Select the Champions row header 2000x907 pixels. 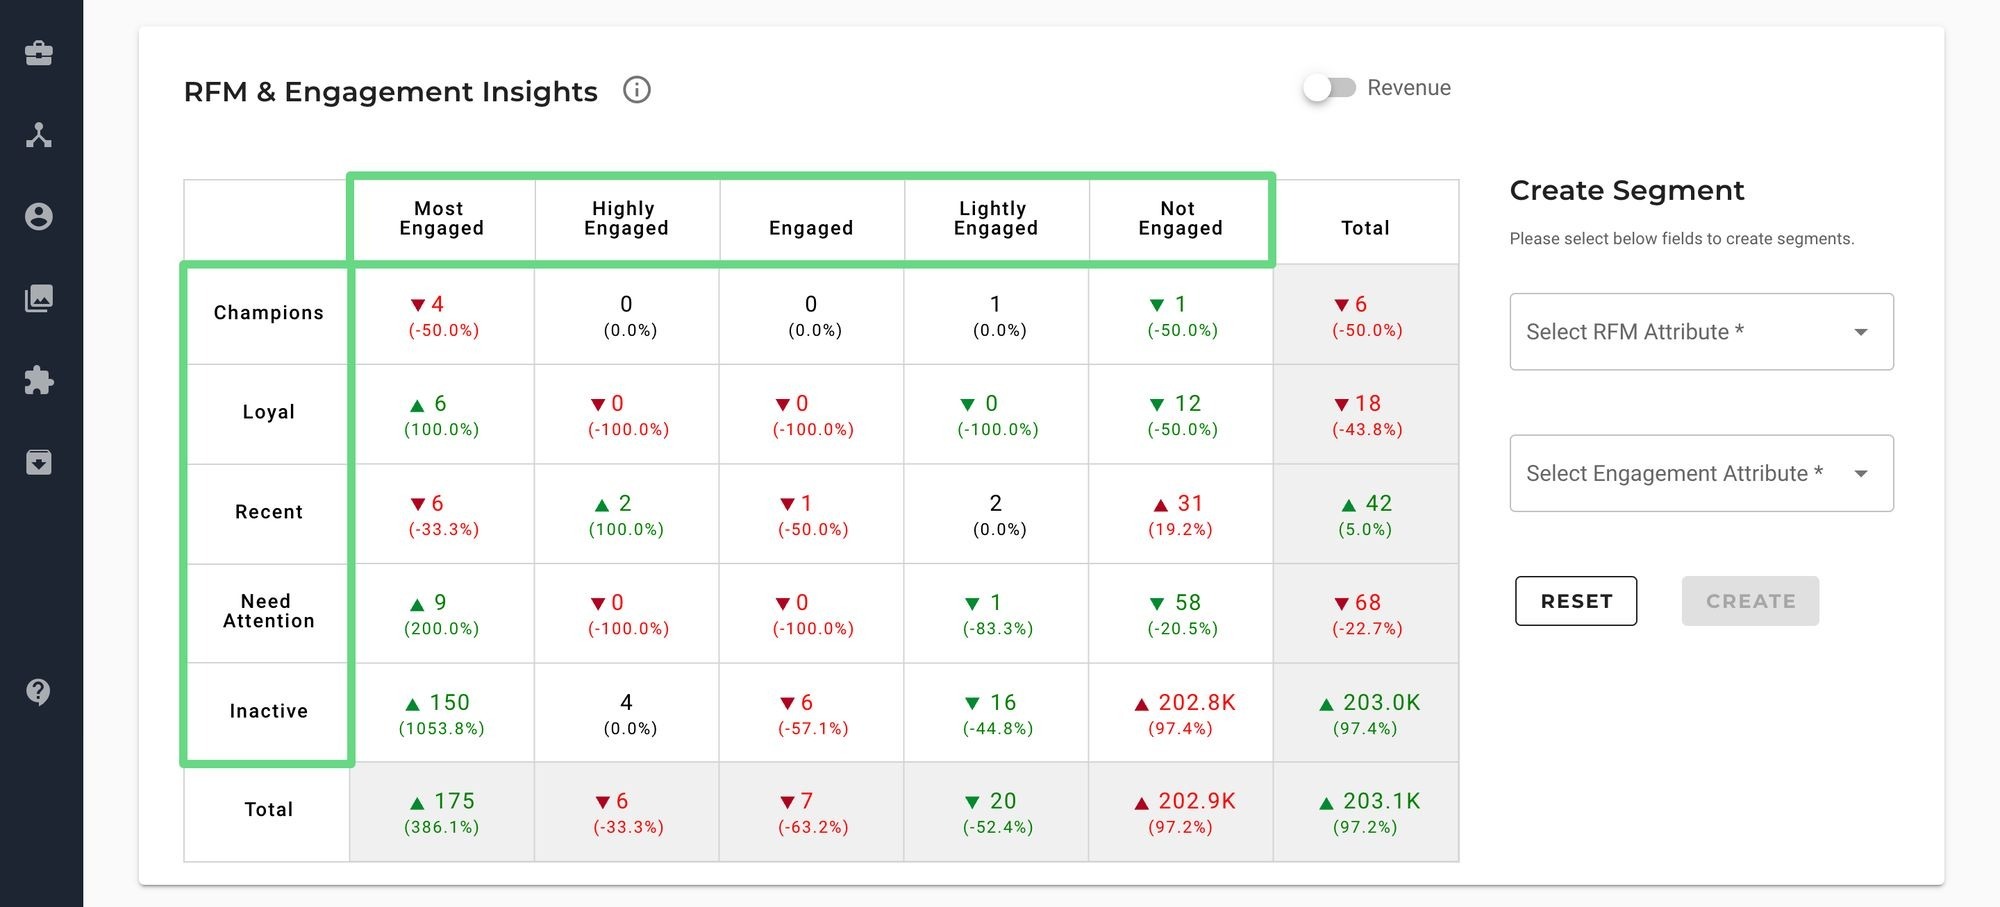click(266, 313)
